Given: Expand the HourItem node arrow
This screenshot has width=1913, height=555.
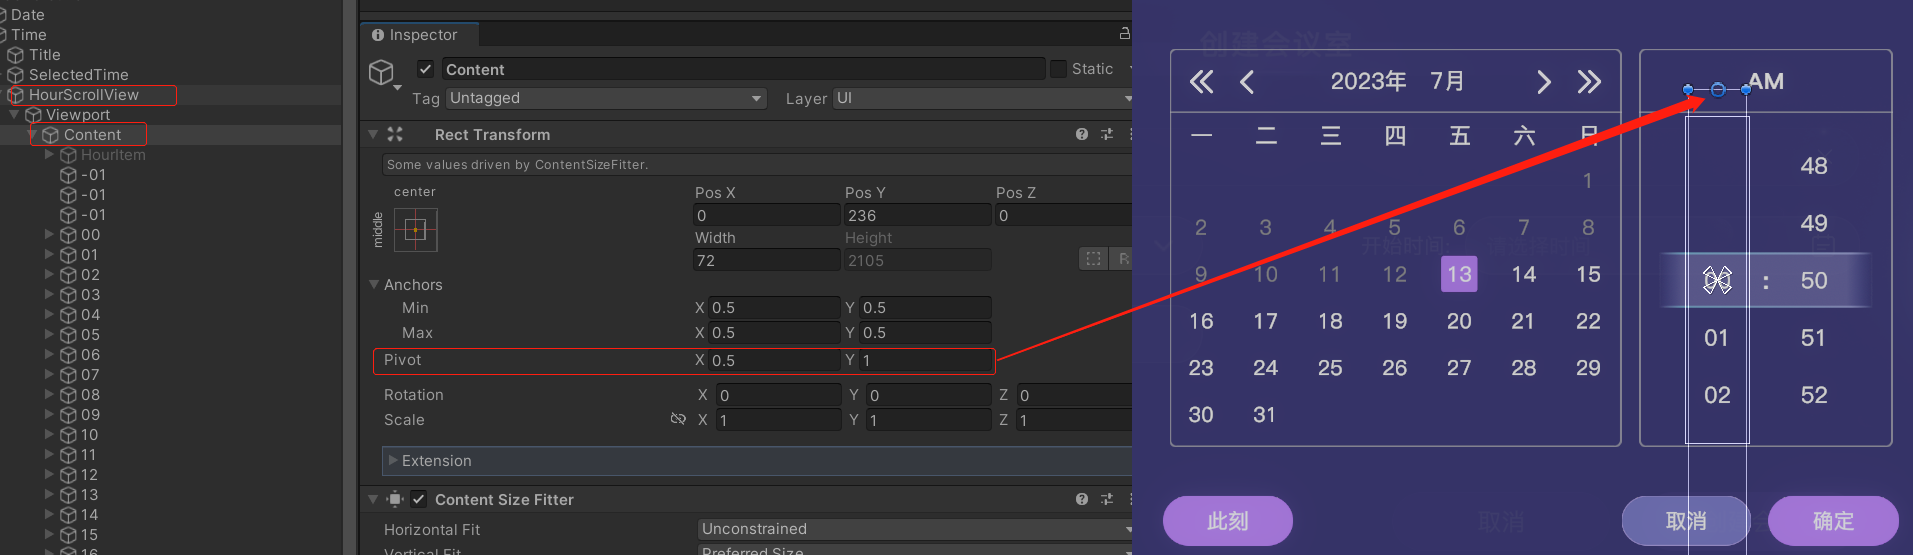Looking at the screenshot, I should click(49, 155).
